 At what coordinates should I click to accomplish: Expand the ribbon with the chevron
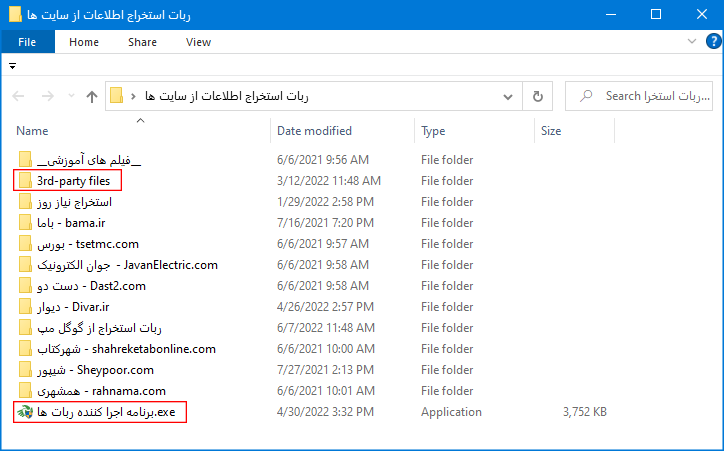[693, 42]
